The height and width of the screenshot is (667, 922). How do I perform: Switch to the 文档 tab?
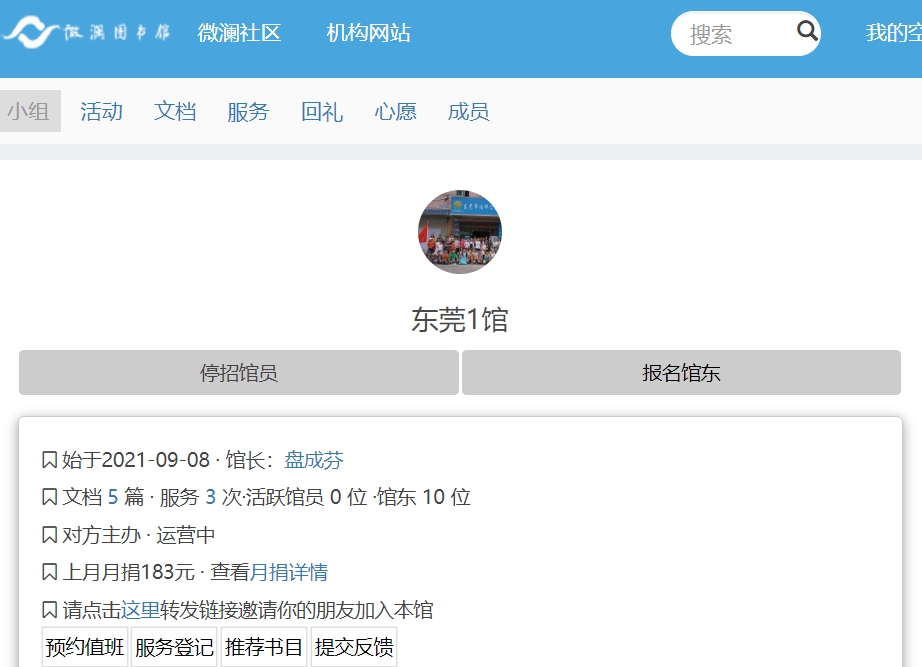click(x=175, y=112)
